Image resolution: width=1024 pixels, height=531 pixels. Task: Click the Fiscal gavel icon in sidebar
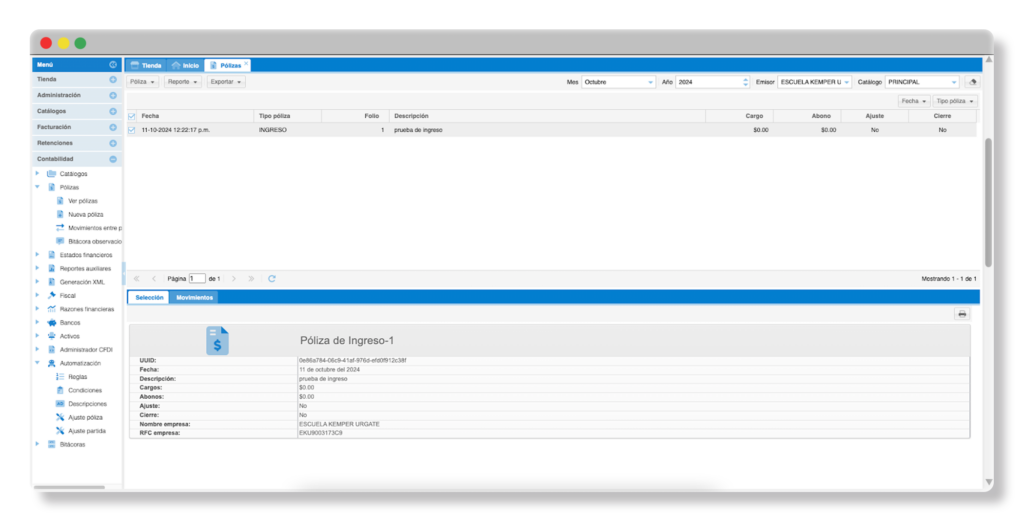(x=51, y=296)
